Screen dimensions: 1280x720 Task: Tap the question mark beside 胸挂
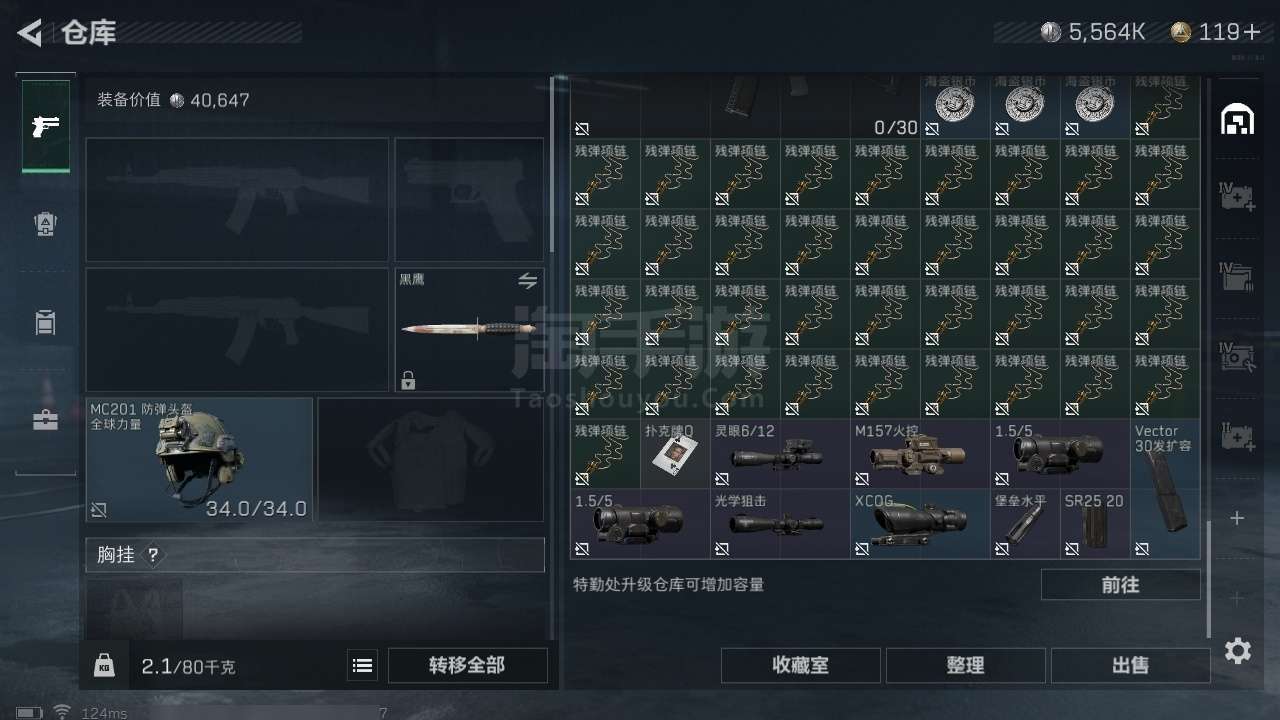[153, 555]
